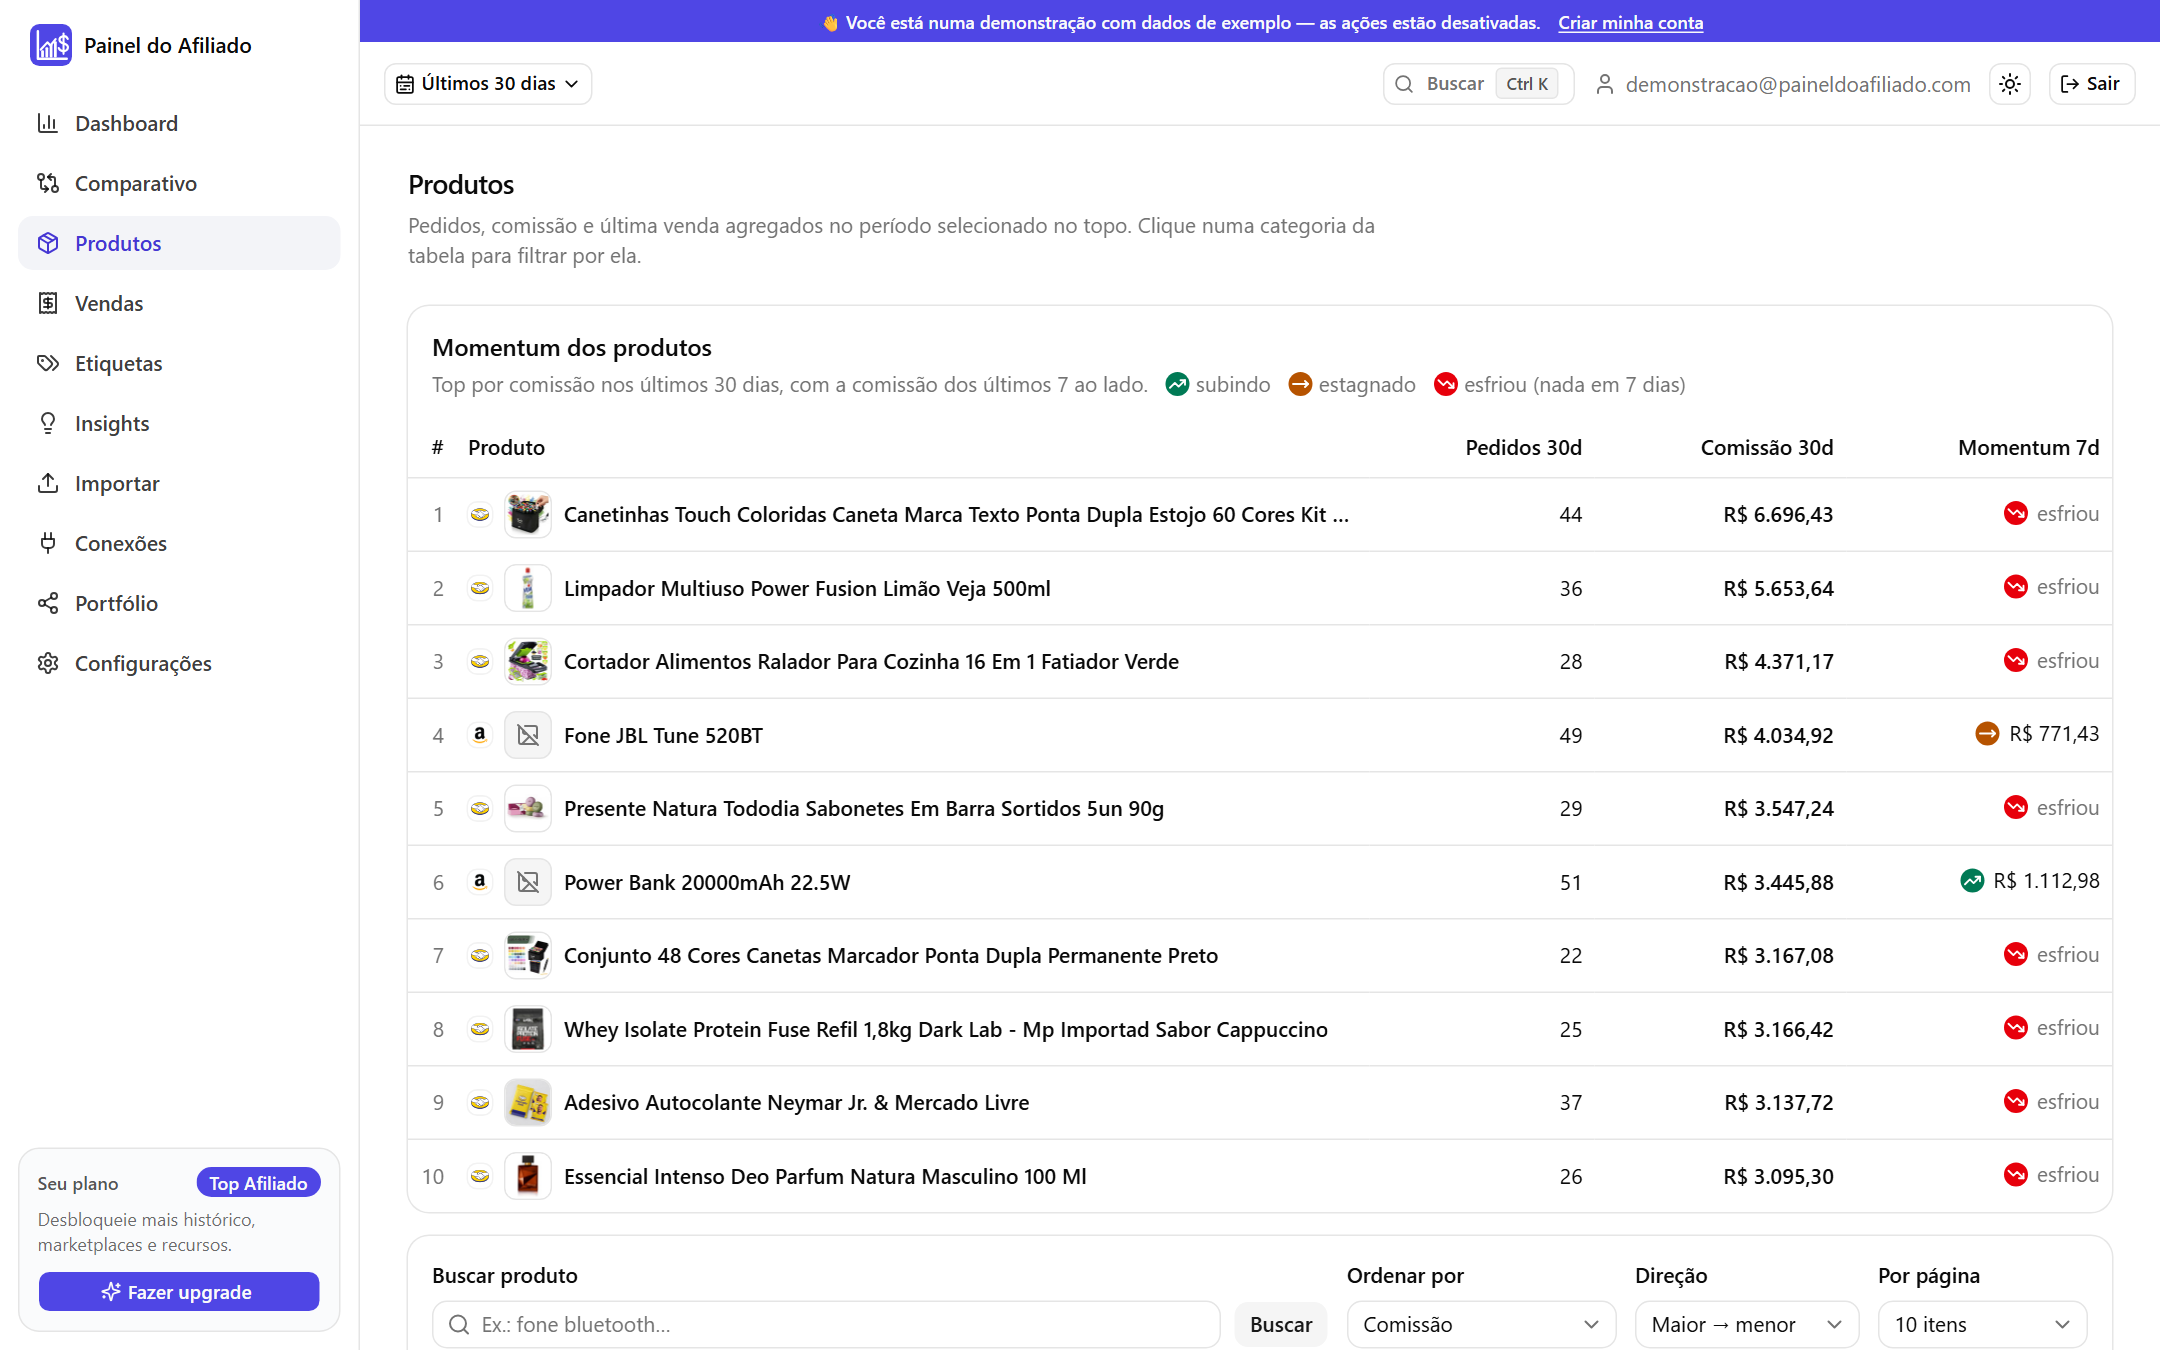2160x1350 pixels.
Task: Click the Painel do Afiliado logo icon
Action: [50, 45]
